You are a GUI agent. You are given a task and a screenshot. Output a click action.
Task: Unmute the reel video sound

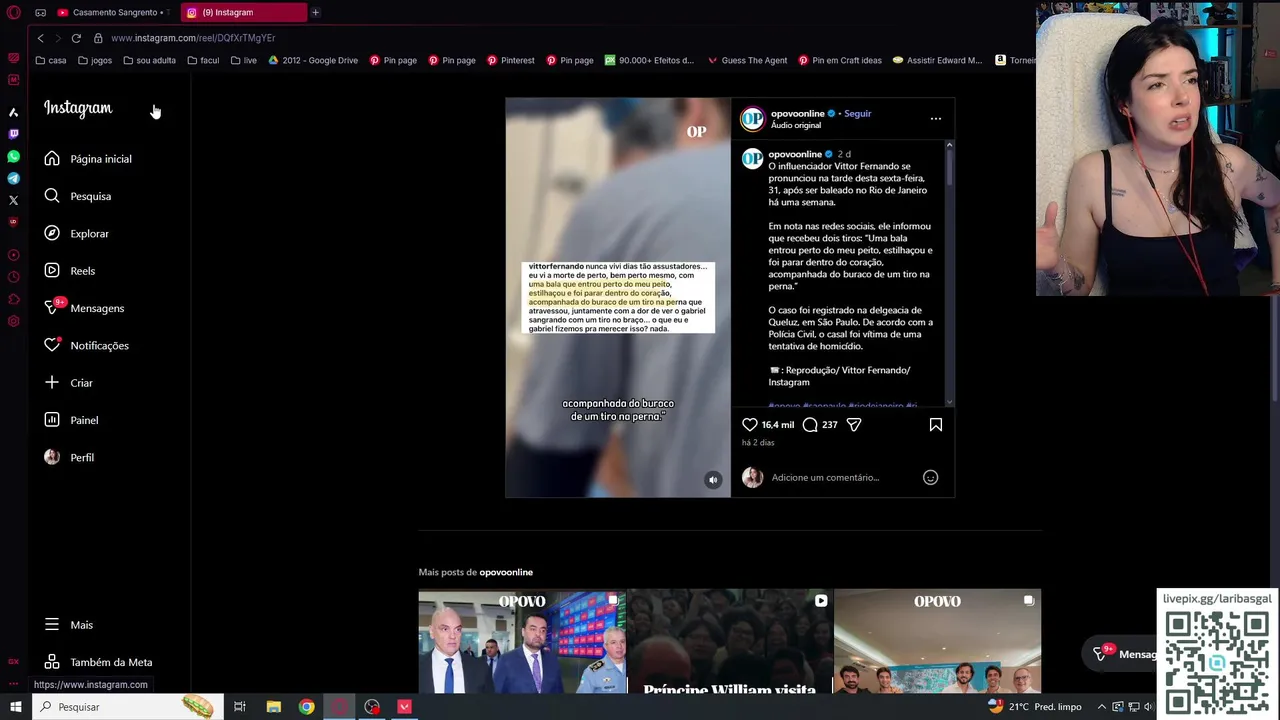[713, 480]
